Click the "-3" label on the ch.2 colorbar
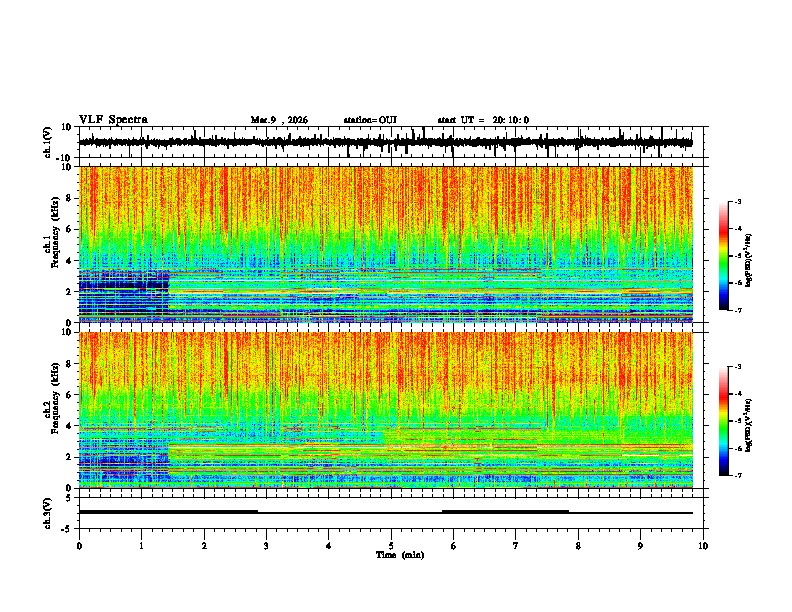 (x=737, y=367)
